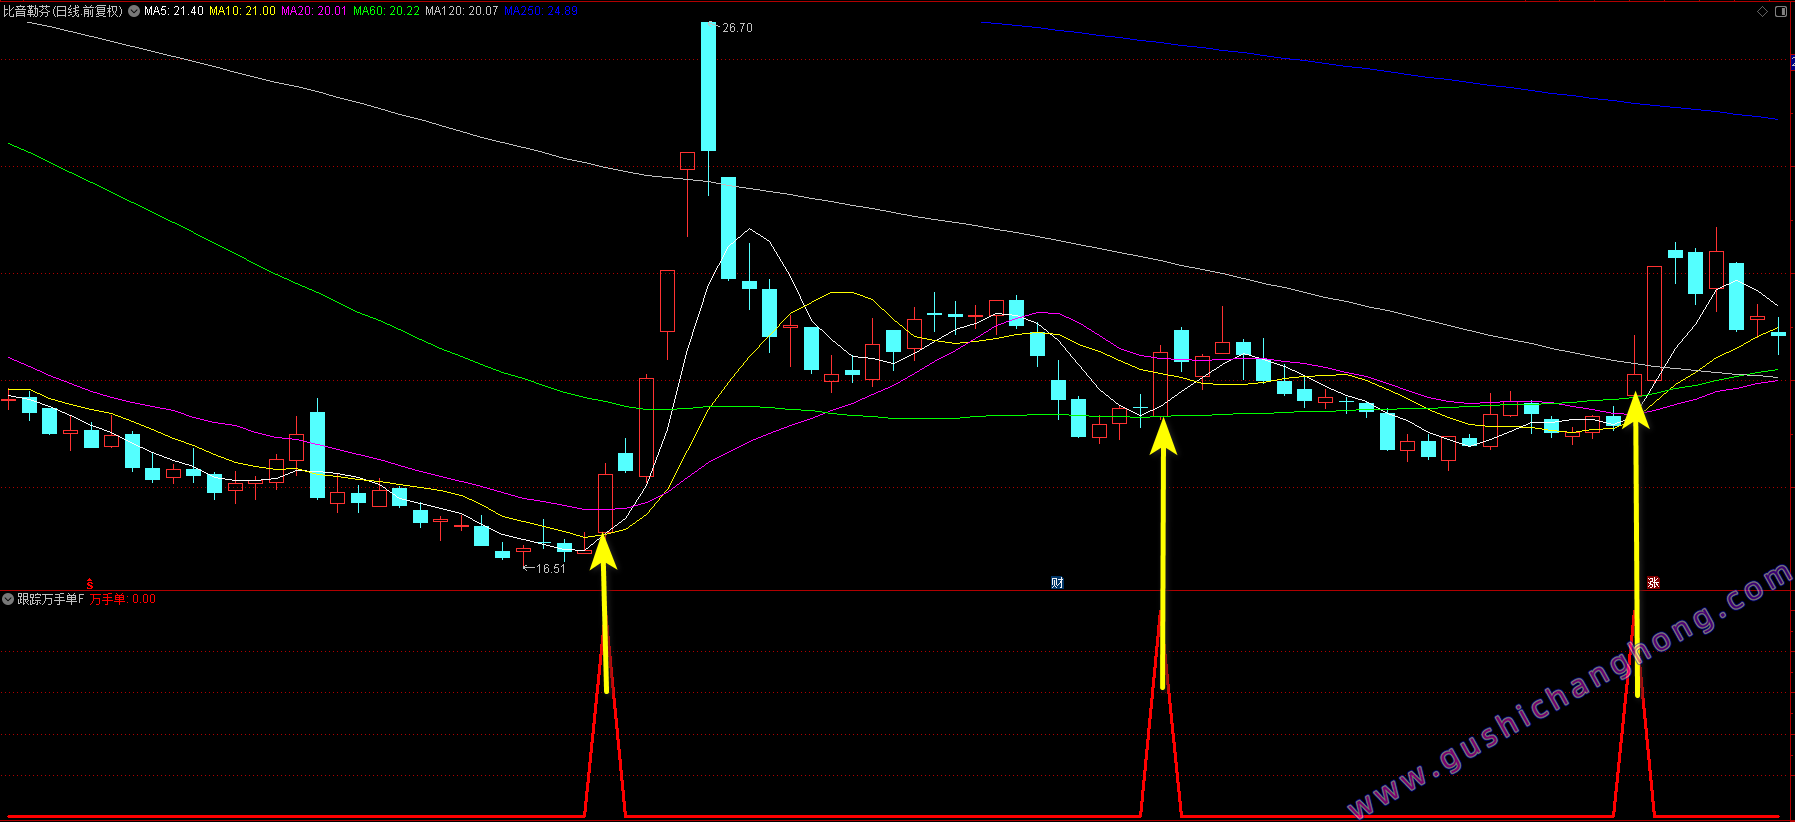Click the diamond icon at the chart's top right
Screen dimensions: 1795x822
[x=1762, y=11]
